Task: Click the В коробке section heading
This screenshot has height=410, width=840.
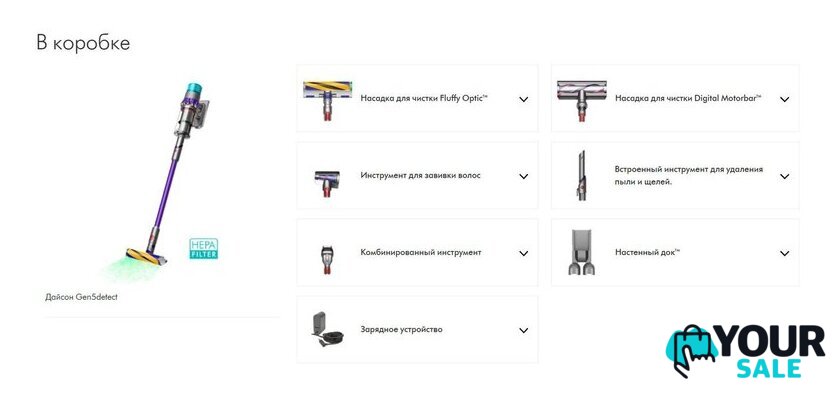Action: [x=83, y=42]
